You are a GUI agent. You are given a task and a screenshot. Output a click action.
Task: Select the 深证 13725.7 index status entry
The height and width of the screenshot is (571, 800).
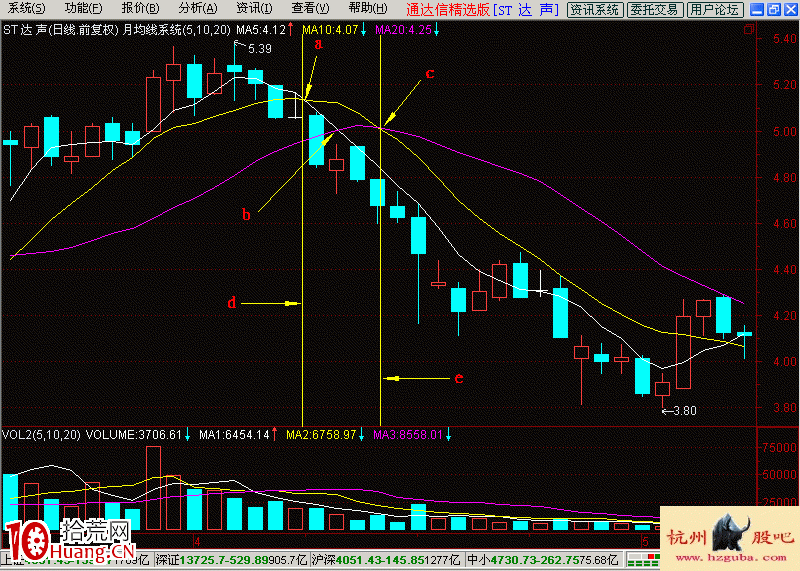pos(231,560)
